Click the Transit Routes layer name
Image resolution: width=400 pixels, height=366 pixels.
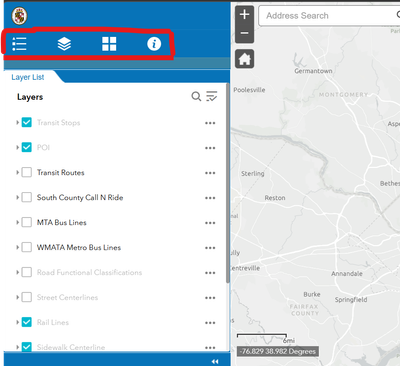click(x=61, y=173)
